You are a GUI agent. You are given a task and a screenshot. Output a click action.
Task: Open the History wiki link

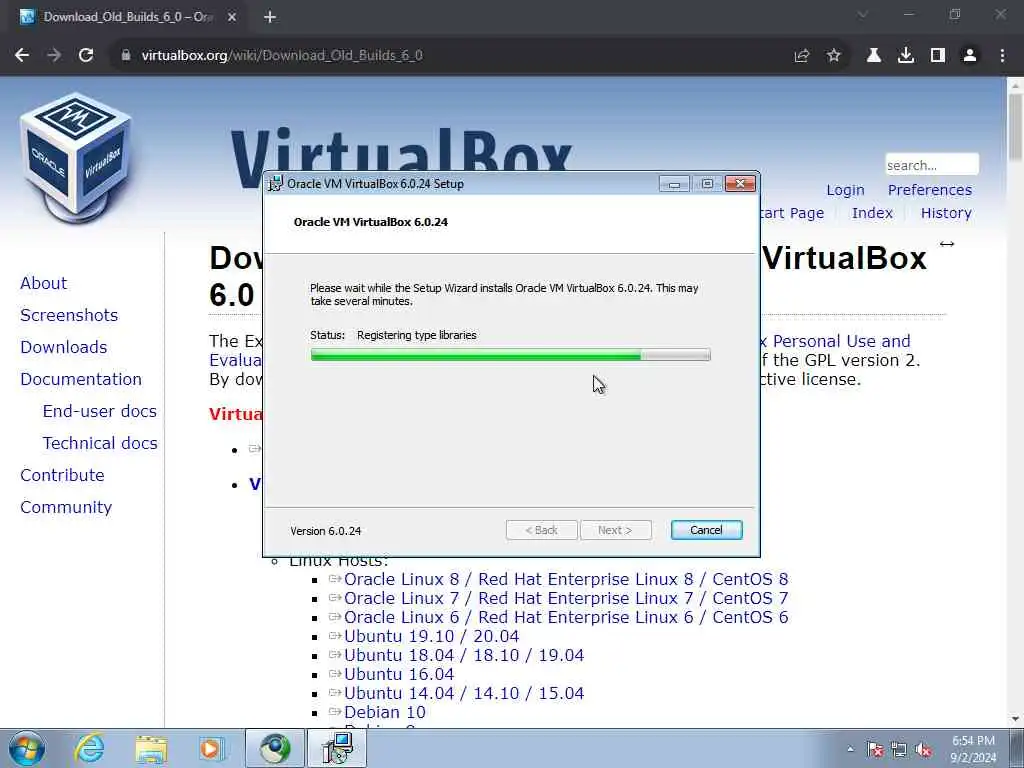tap(946, 213)
